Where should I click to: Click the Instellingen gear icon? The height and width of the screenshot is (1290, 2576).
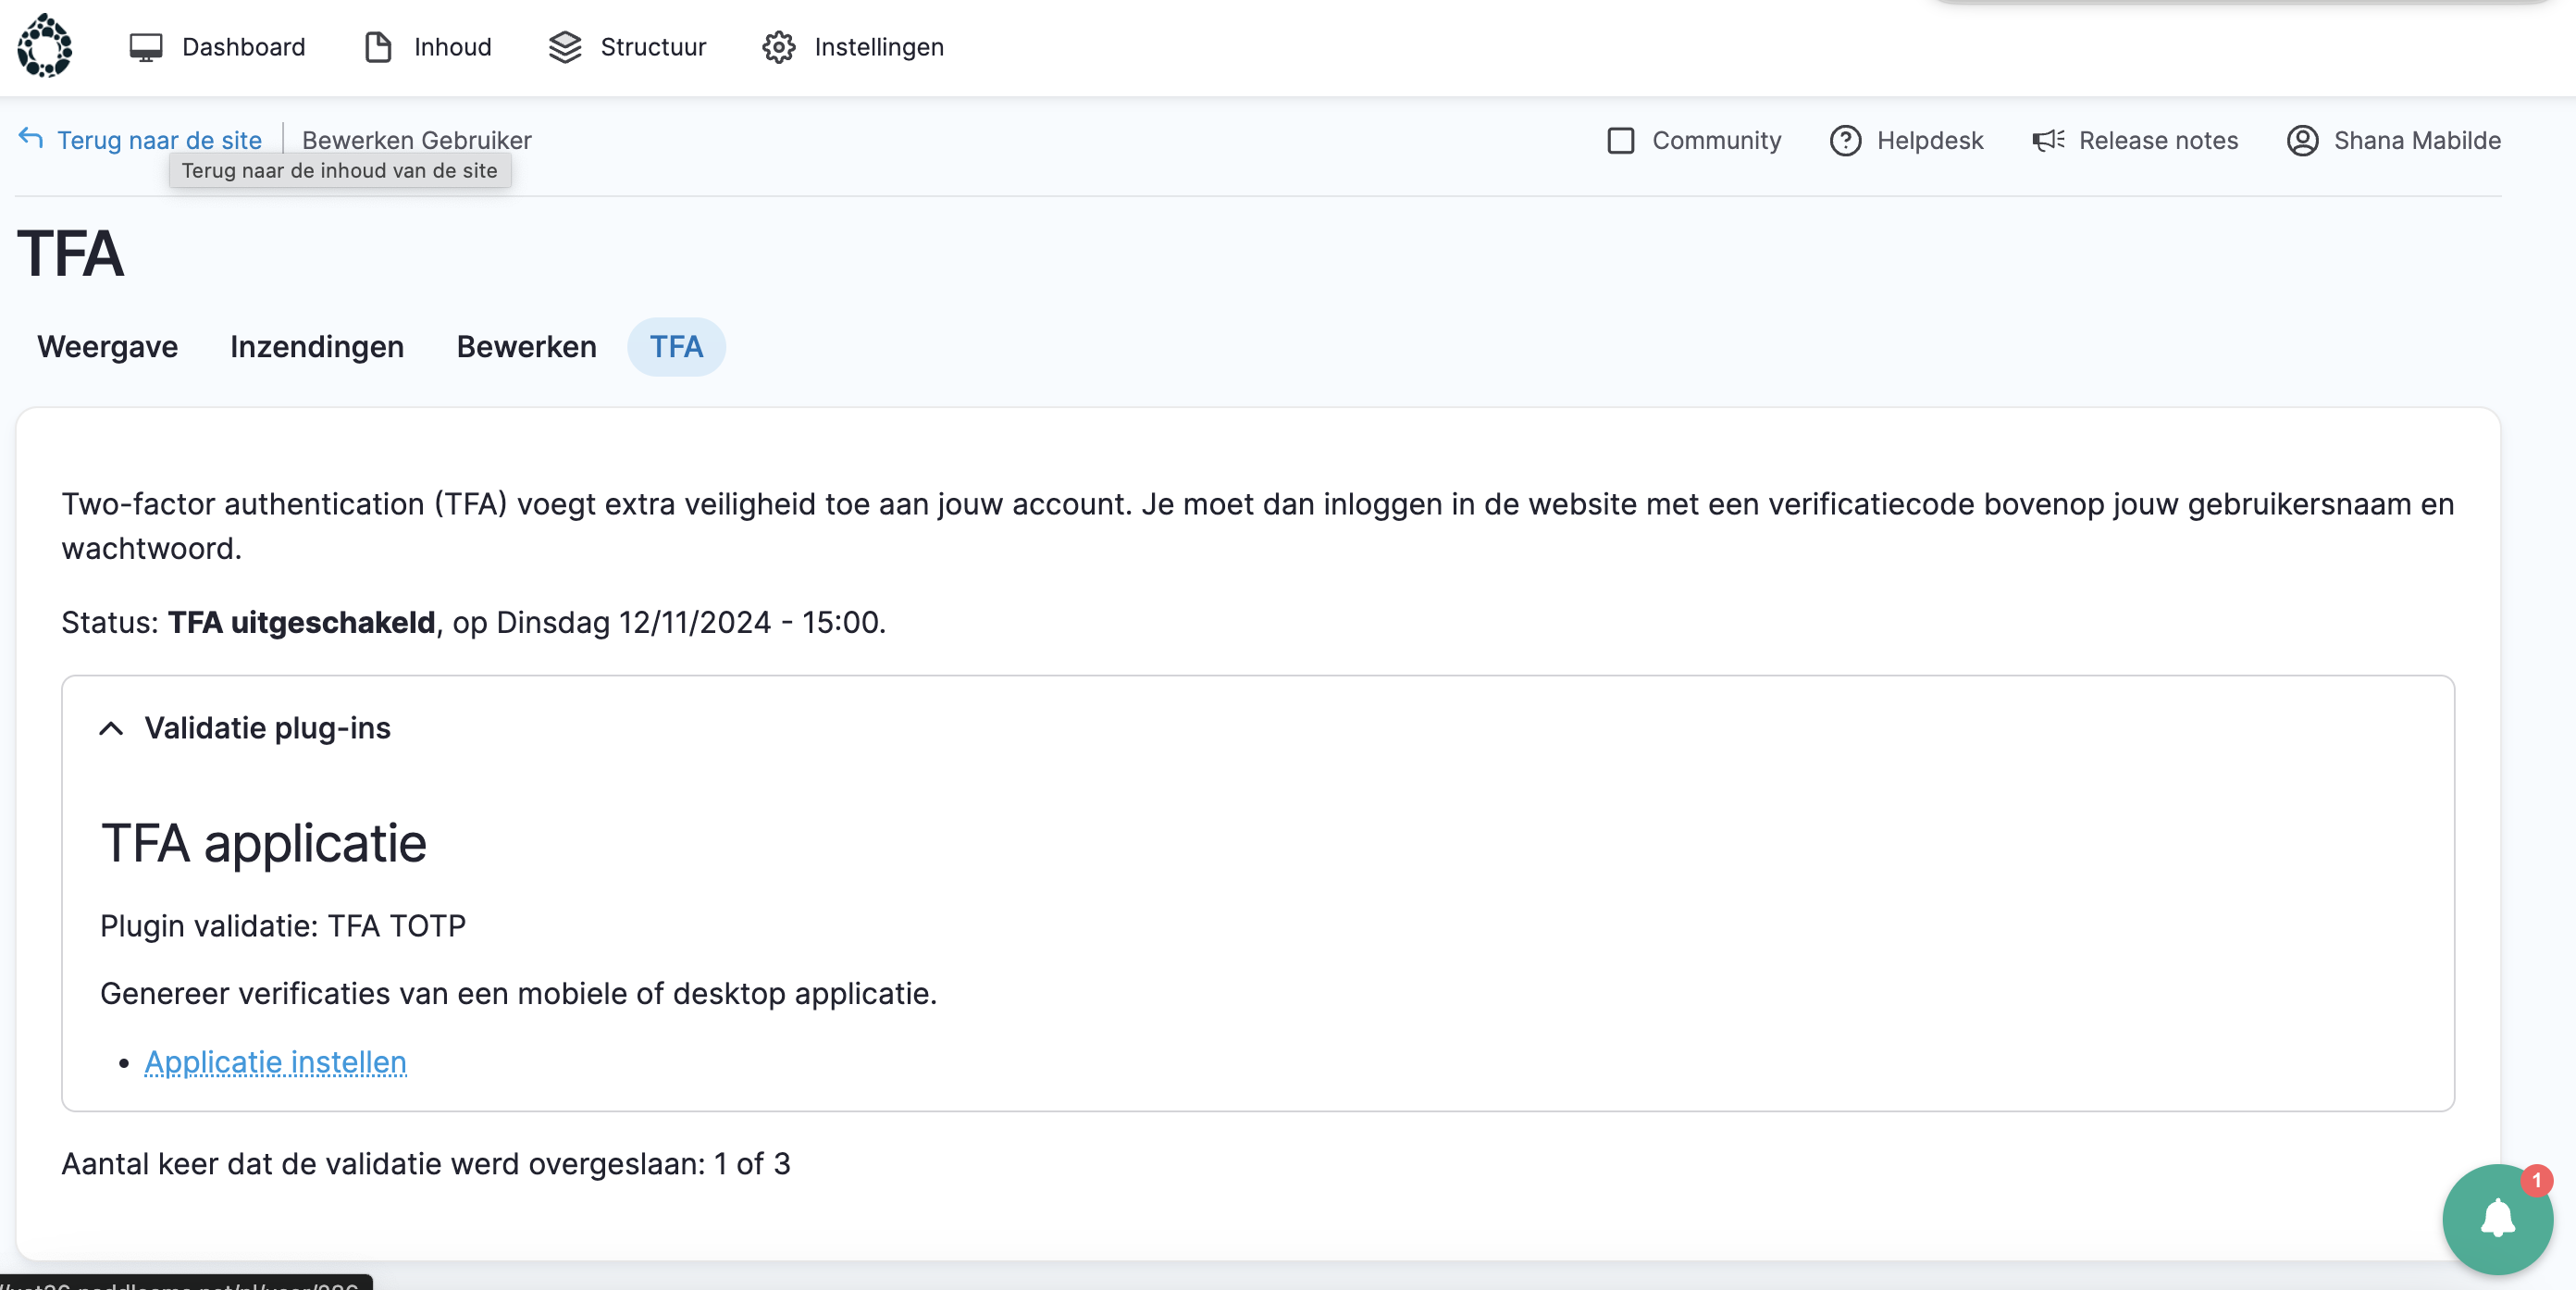click(779, 47)
